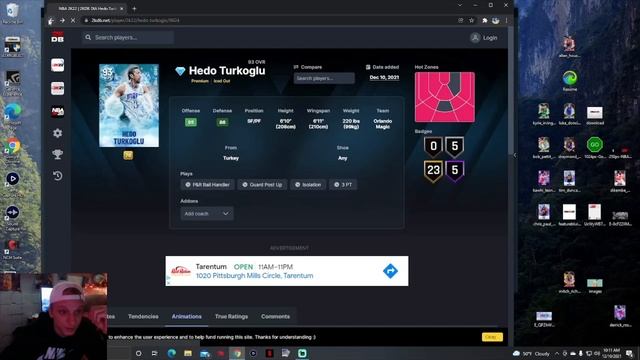Click the browser address bar
Screen dimensions: 640x360
click(269, 20)
